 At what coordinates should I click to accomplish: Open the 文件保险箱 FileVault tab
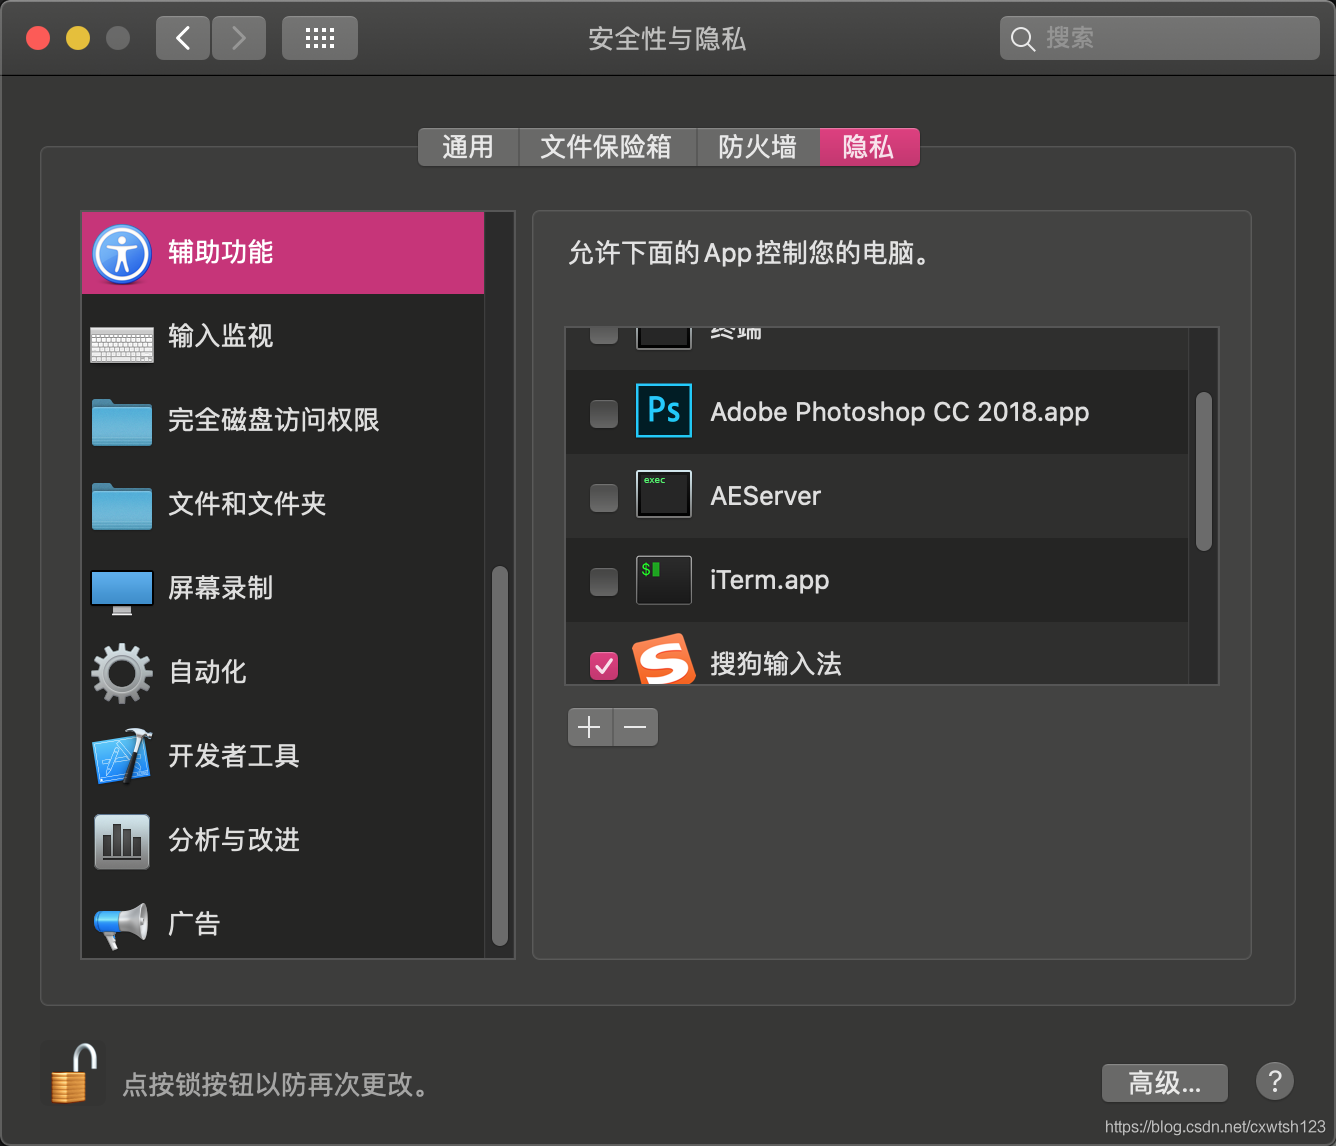pos(607,147)
